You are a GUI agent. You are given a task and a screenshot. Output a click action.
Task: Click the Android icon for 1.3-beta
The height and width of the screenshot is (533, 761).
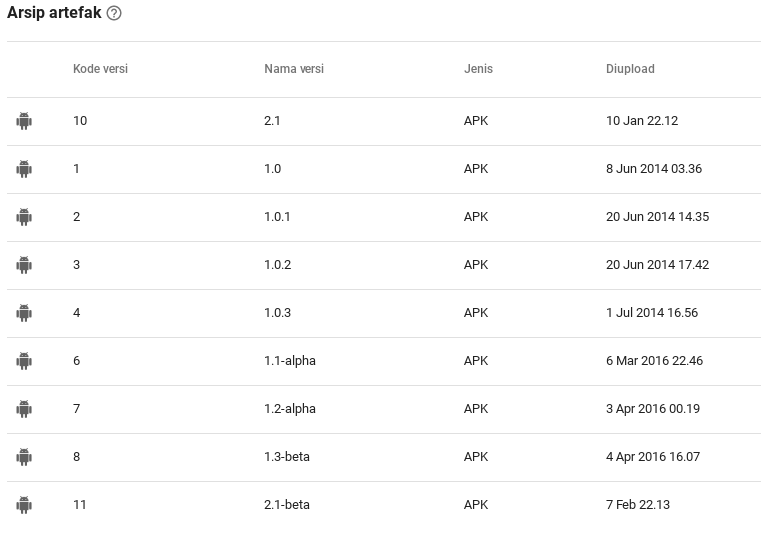(24, 457)
